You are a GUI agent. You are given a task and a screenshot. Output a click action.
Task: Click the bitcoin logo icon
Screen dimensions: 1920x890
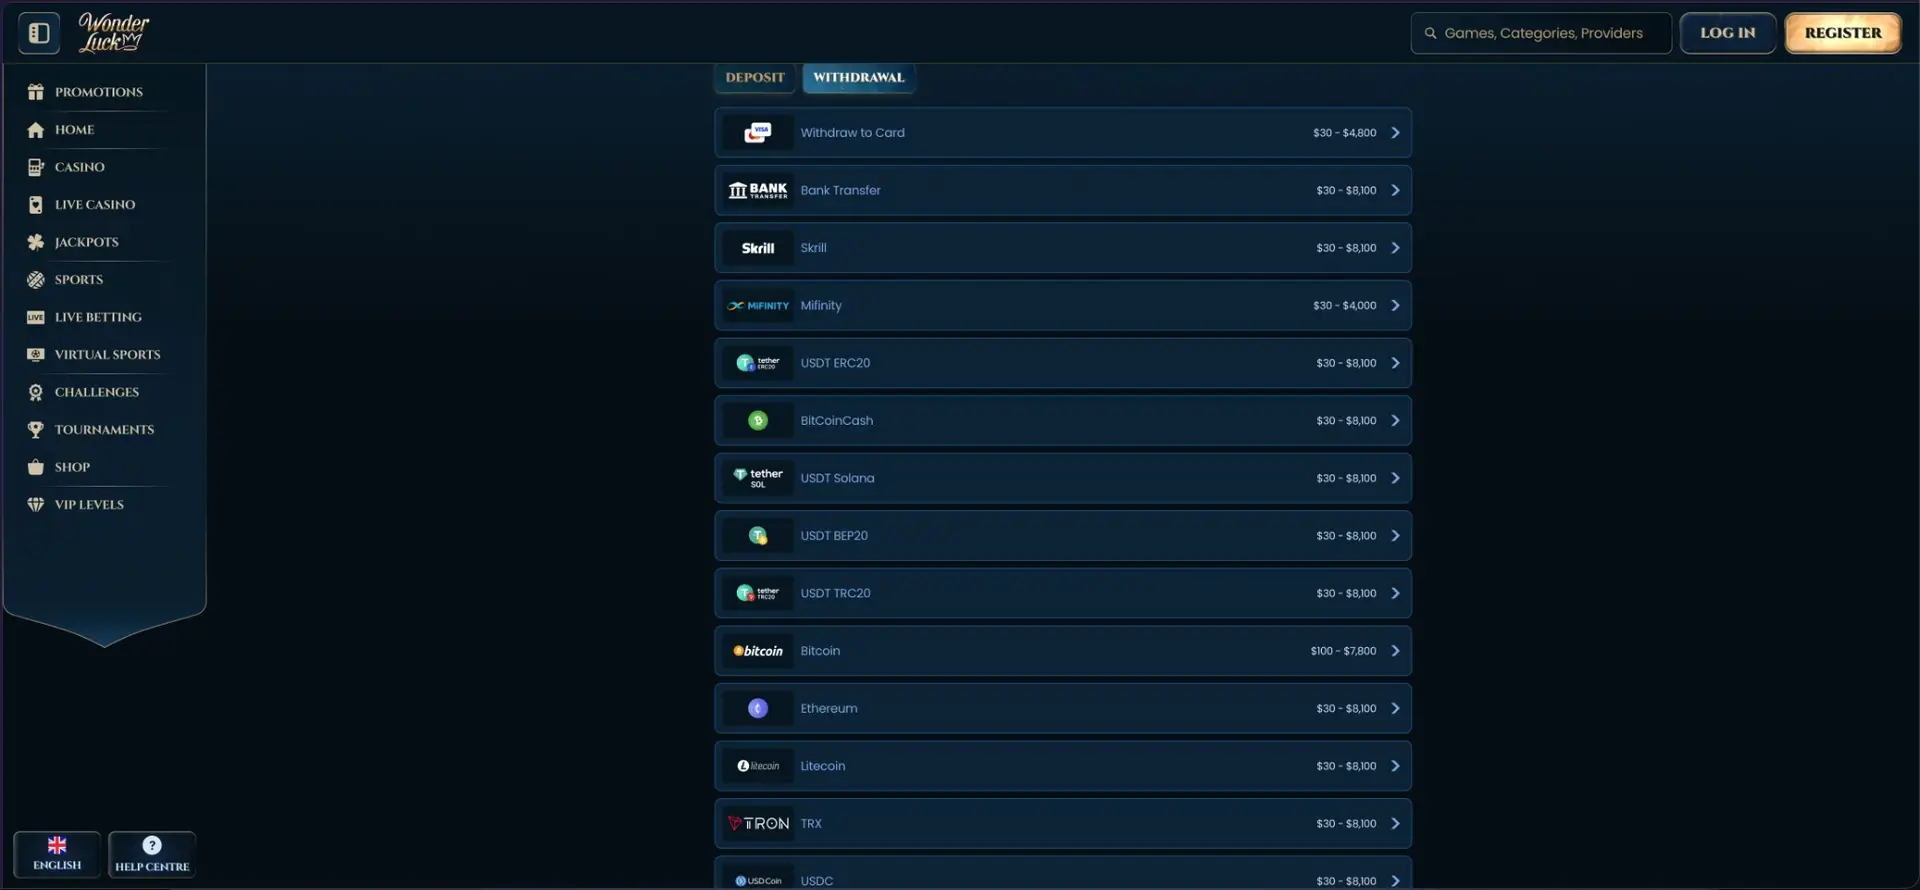pos(758,651)
